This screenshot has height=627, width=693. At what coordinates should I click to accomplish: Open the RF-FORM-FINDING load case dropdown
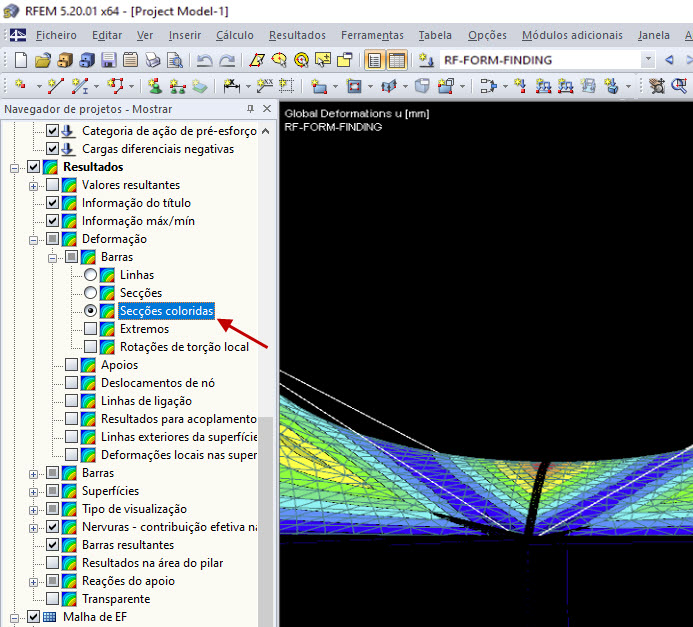(648, 60)
